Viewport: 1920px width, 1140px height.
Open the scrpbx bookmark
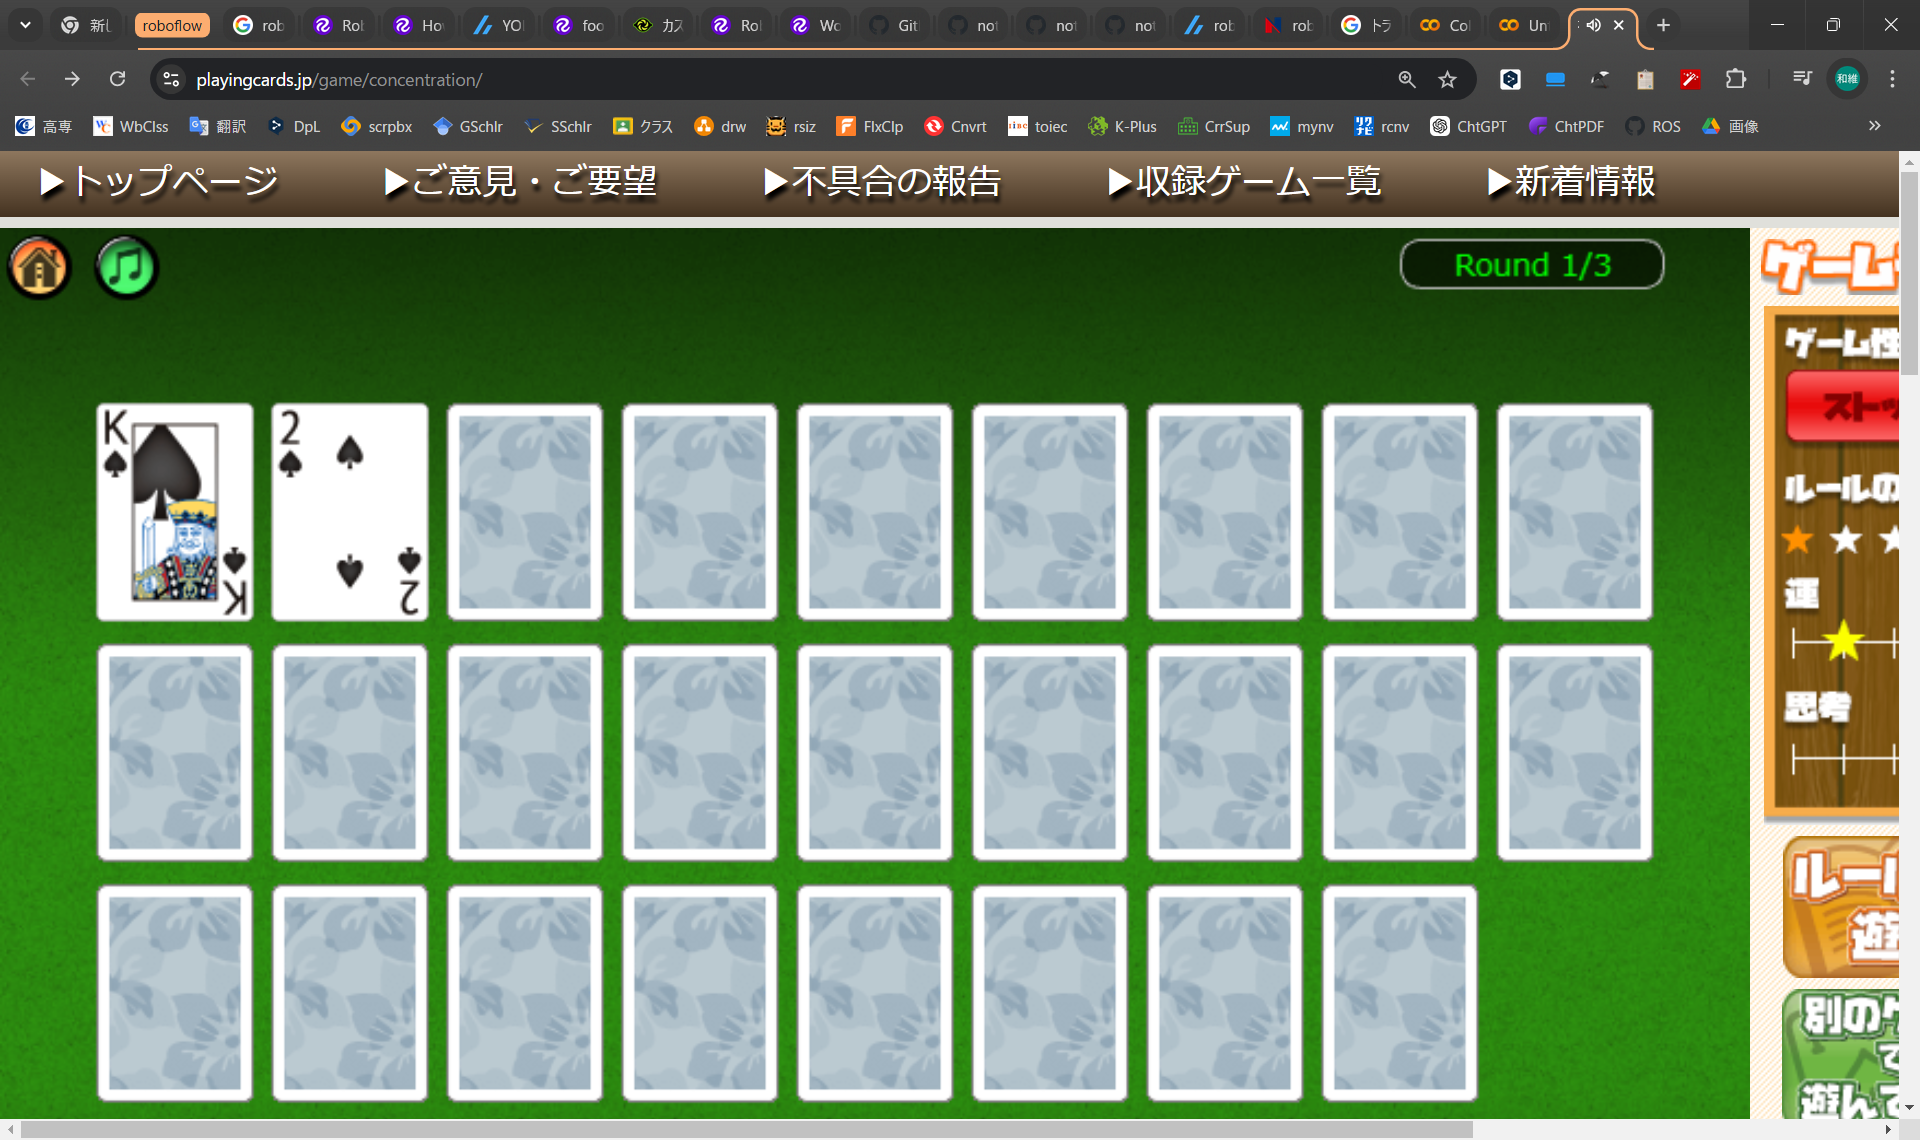point(377,126)
